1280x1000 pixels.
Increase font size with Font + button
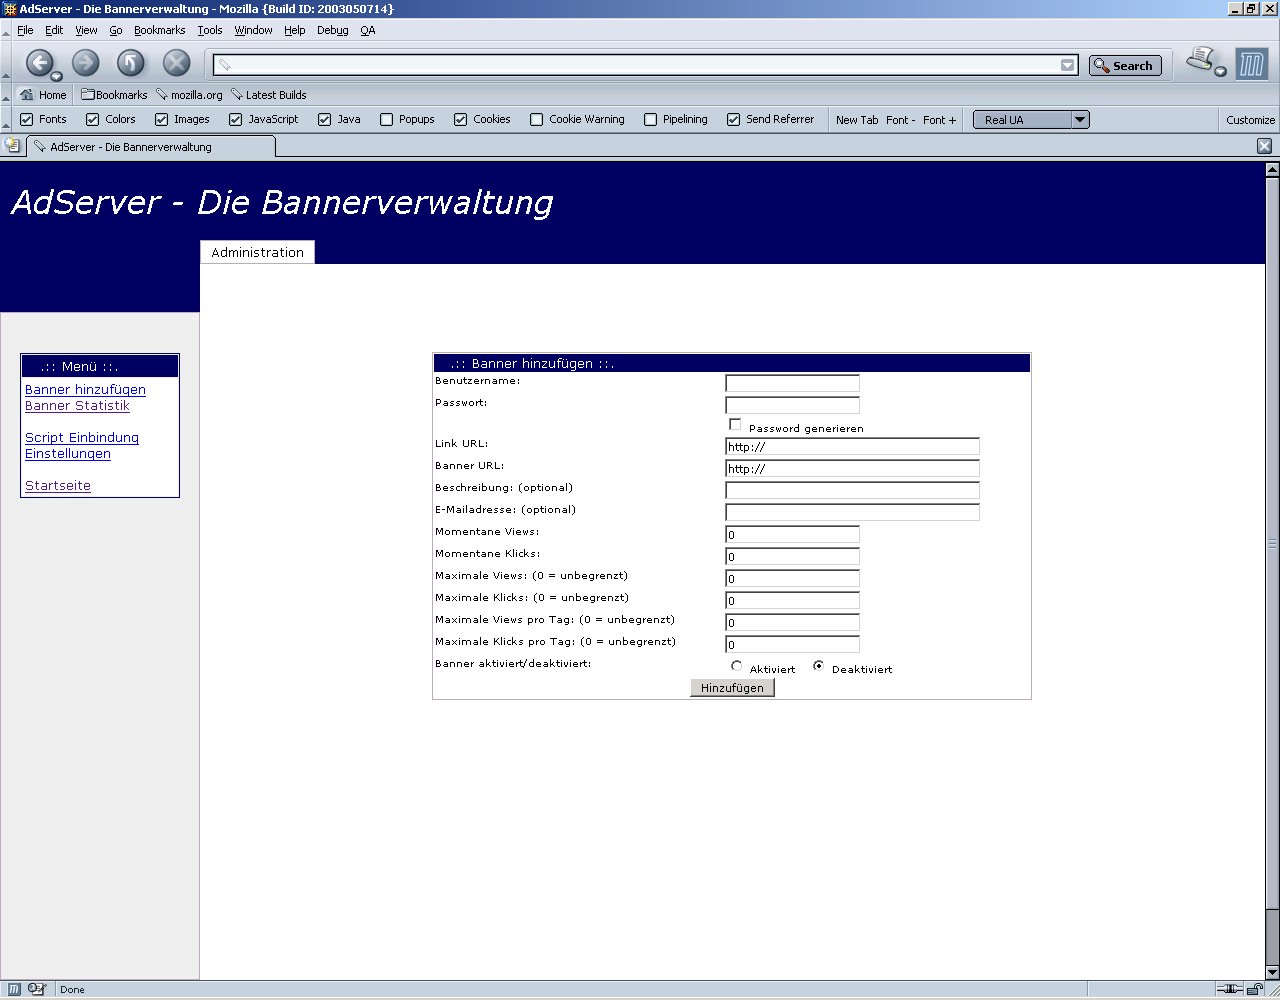(x=939, y=120)
